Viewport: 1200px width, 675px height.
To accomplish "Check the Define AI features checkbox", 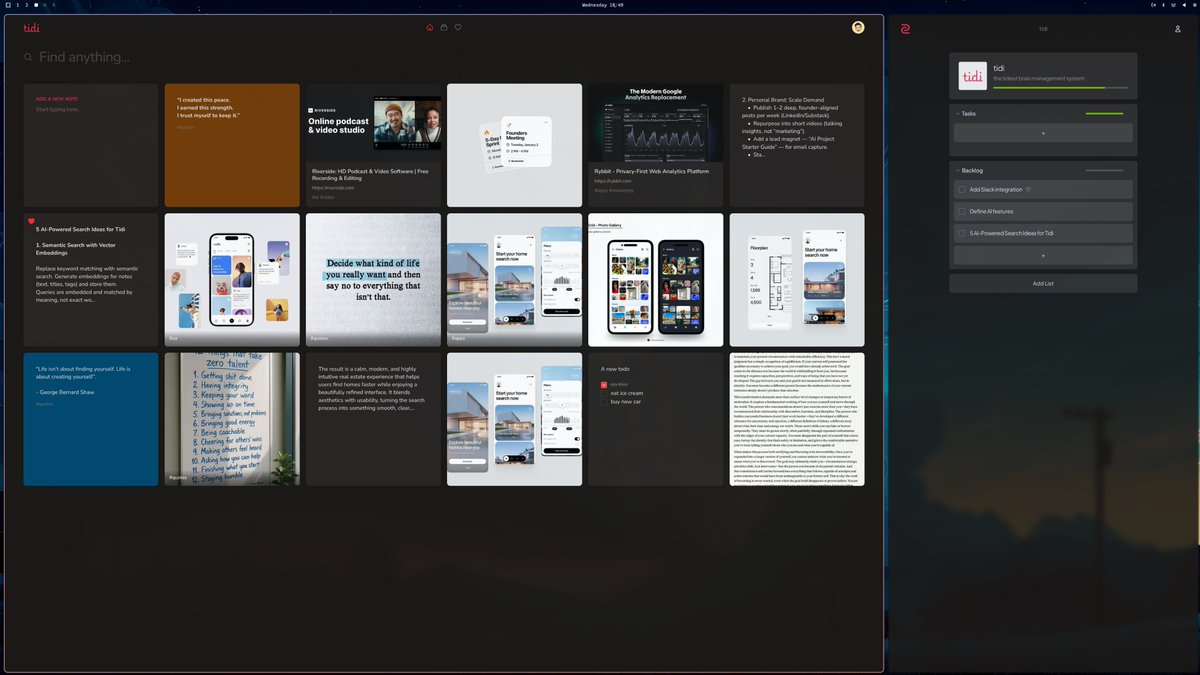I will pyautogui.click(x=961, y=211).
